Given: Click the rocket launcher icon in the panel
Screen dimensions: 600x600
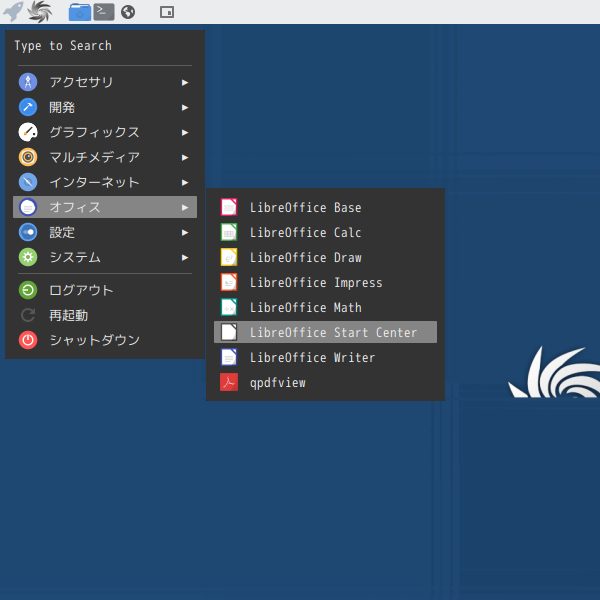Looking at the screenshot, I should click(13, 12).
